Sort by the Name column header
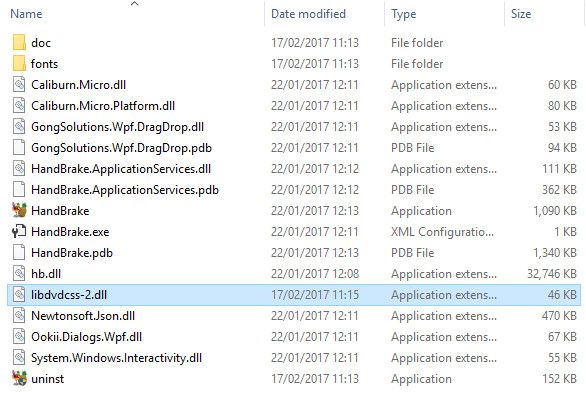The image size is (586, 395). 26,14
